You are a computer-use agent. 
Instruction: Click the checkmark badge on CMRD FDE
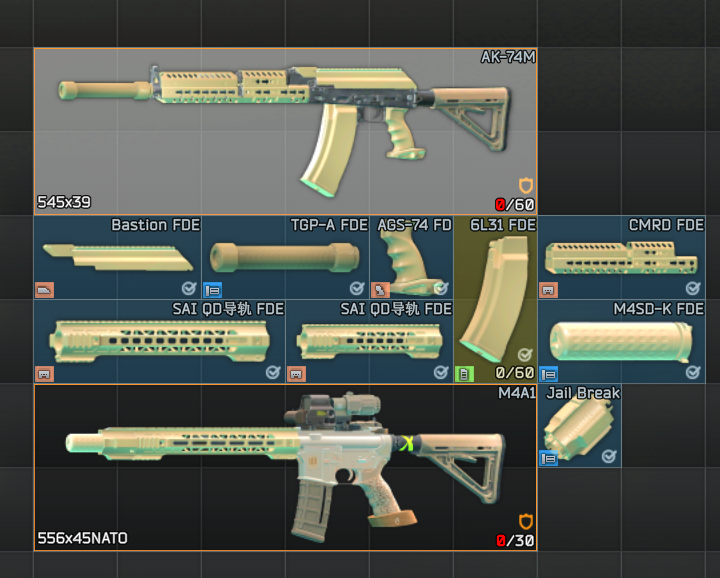[693, 289]
